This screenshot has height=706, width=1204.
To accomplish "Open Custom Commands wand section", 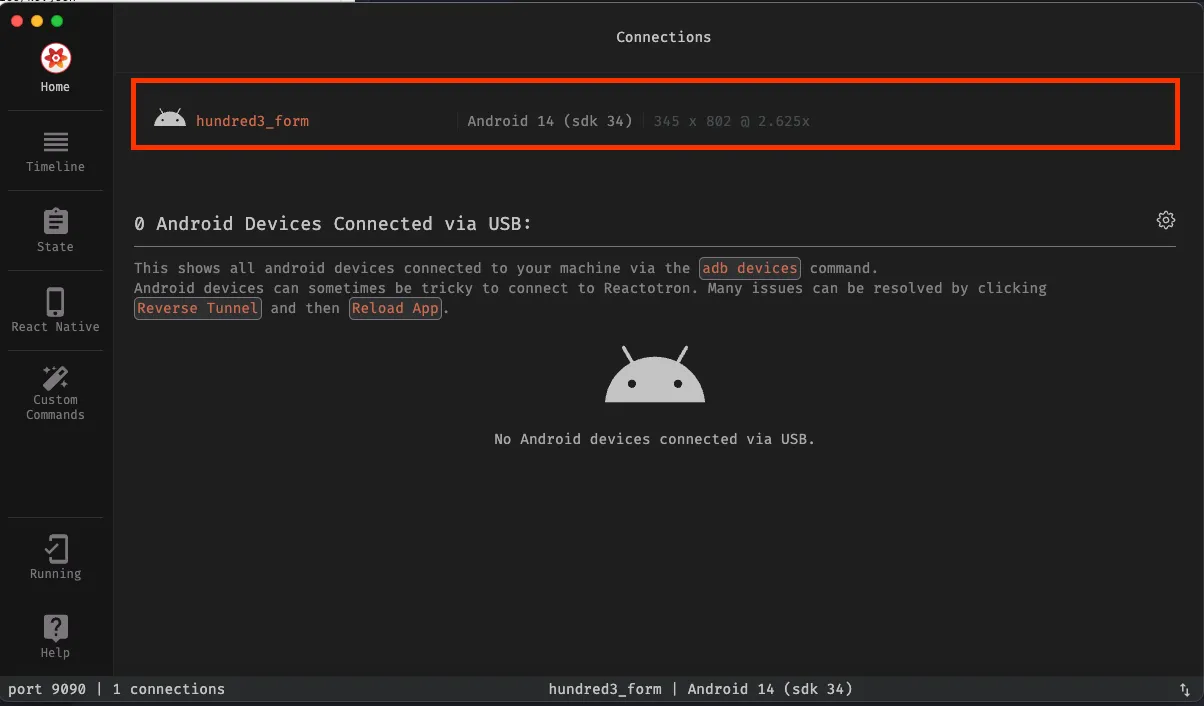I will tap(56, 392).
